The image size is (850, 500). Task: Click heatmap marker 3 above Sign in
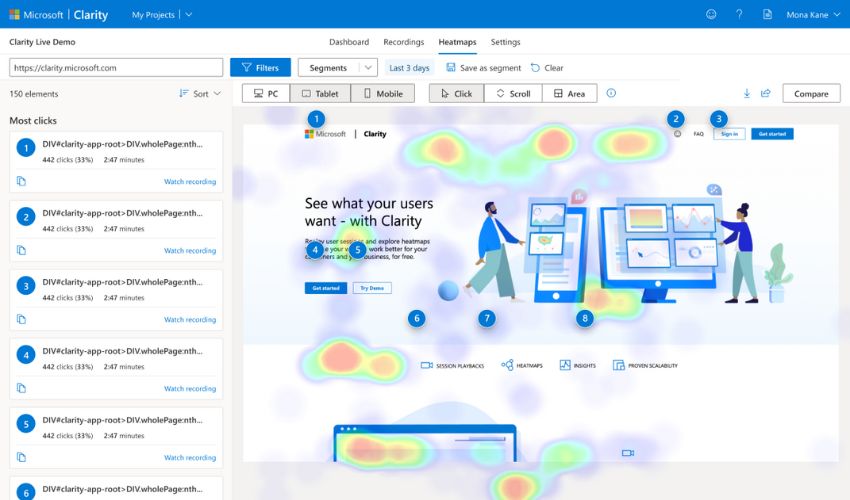click(719, 118)
